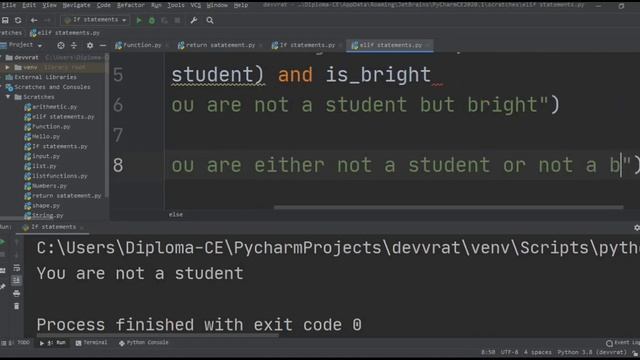The width and height of the screenshot is (640, 360).
Task: Select Numbers.py in the project tree
Action: 45,186
